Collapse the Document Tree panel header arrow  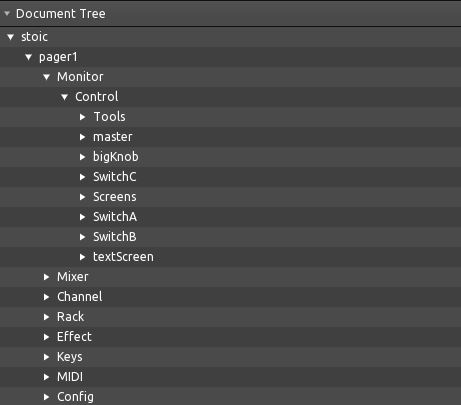[x=7, y=13]
